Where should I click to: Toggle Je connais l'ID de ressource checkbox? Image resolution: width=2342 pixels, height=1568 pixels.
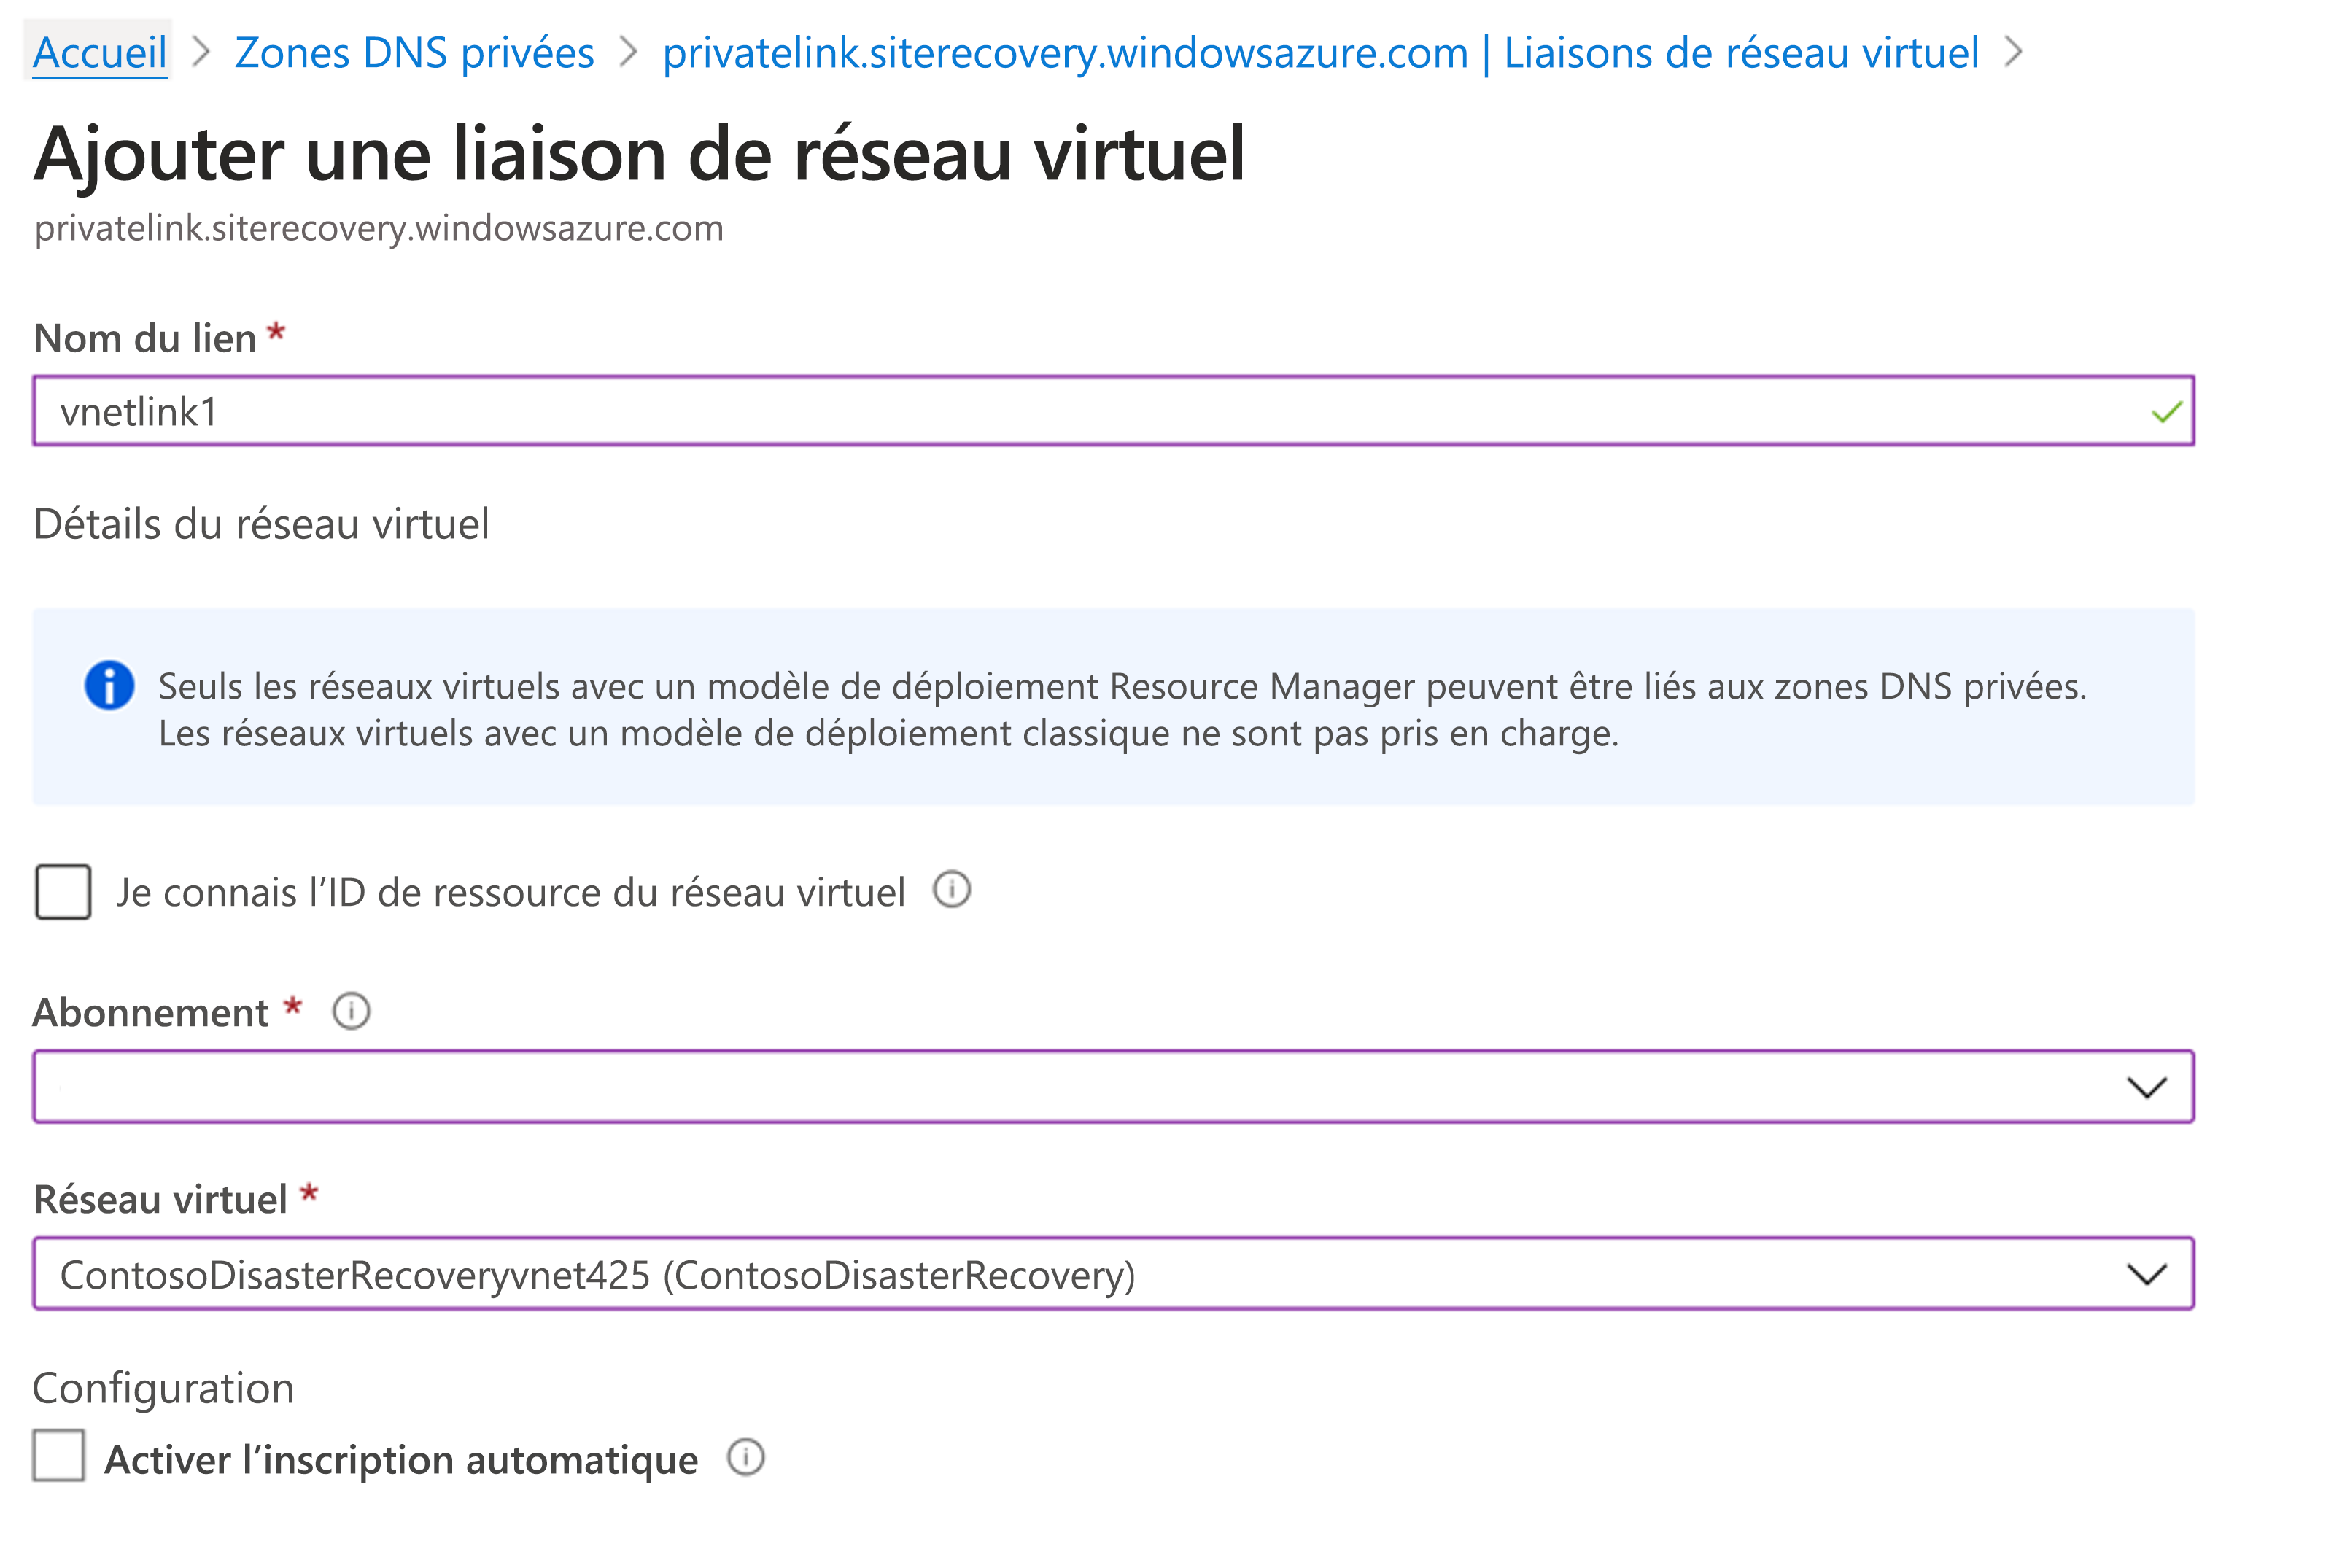63,893
